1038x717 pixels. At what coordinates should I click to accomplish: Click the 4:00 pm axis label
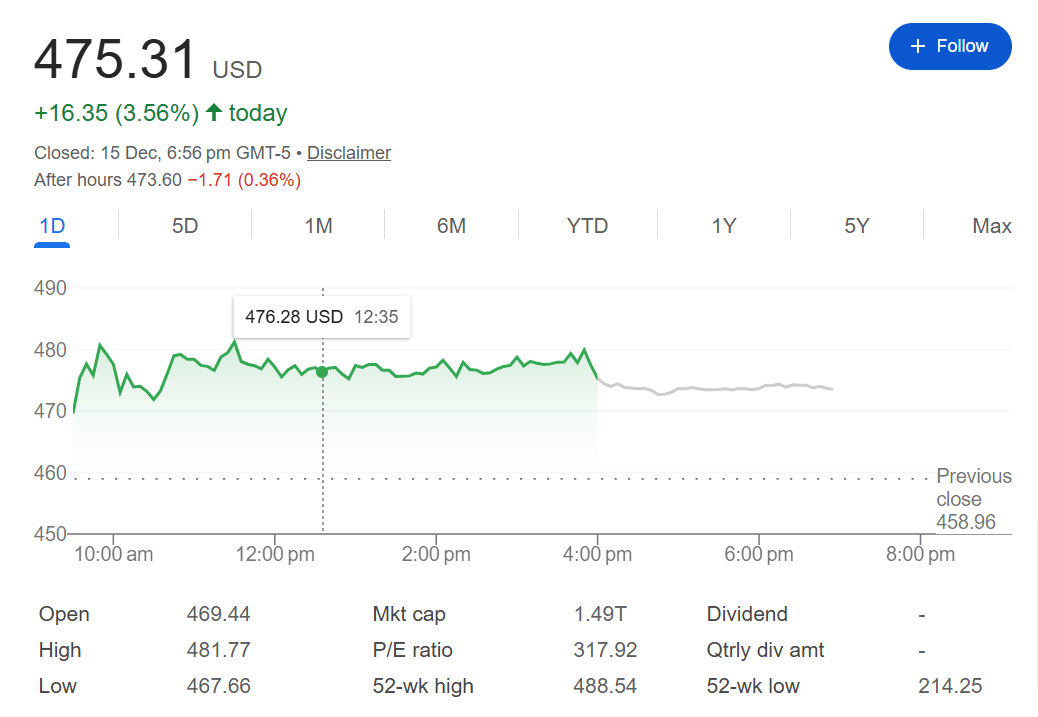click(597, 554)
